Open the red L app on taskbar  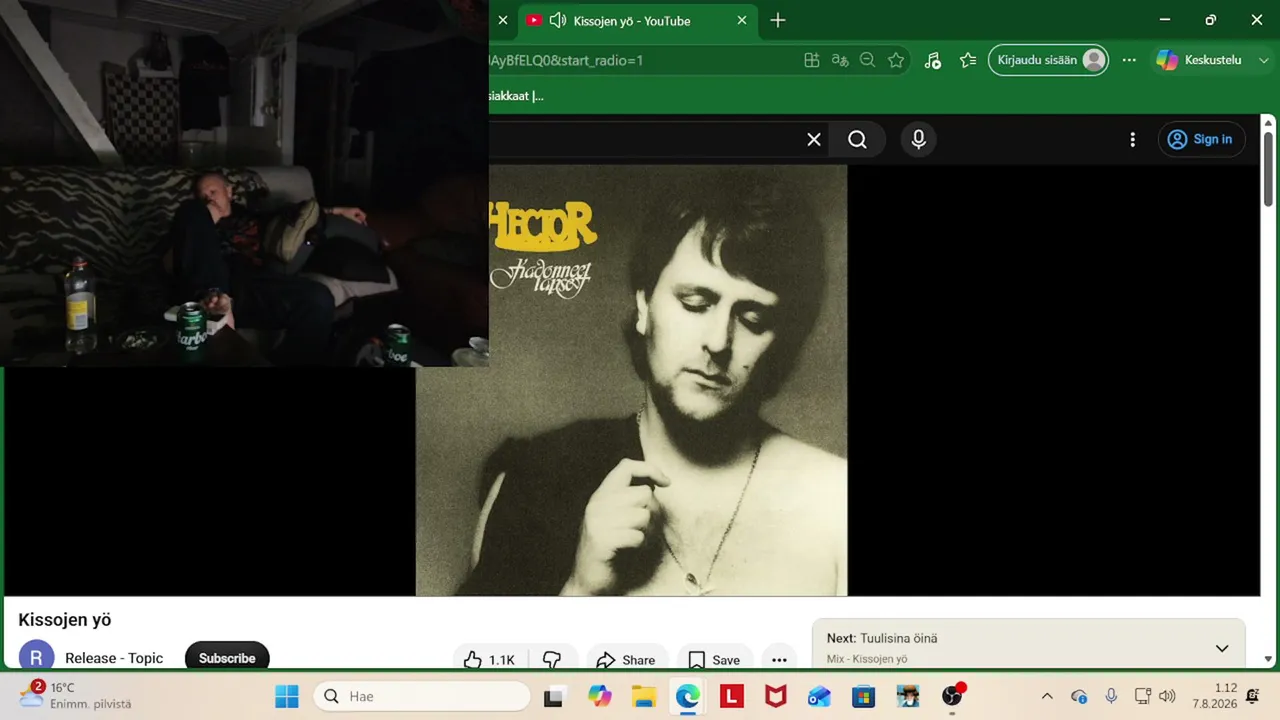[732, 696]
